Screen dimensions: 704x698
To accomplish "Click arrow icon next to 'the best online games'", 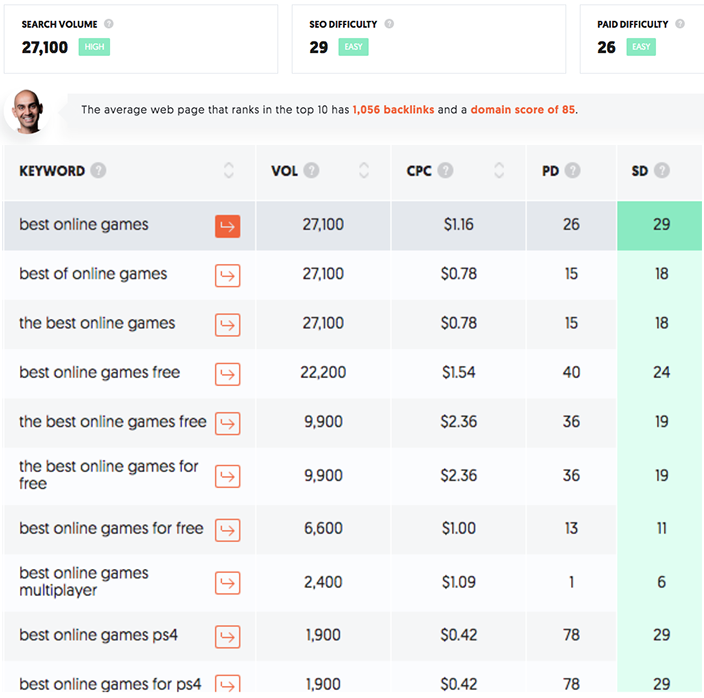I will tap(228, 324).
